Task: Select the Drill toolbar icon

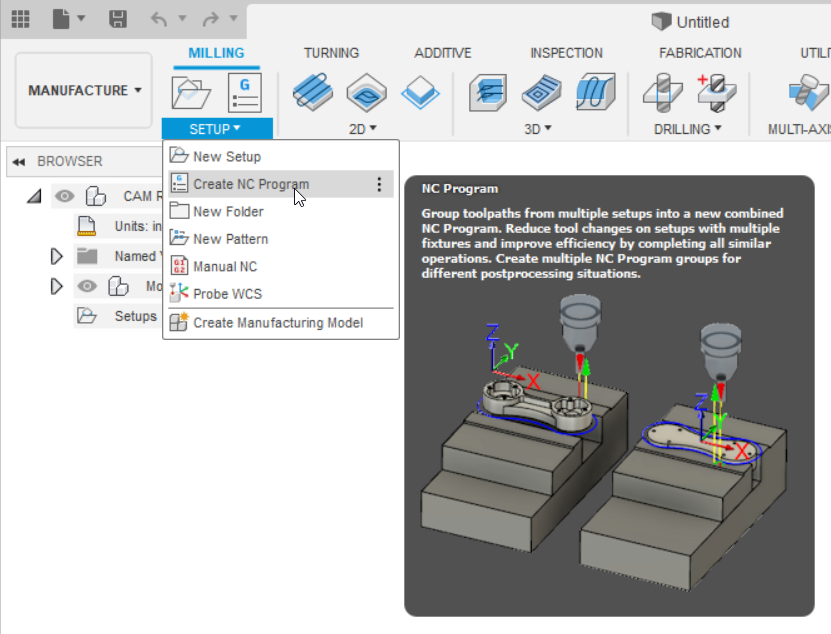Action: (663, 93)
